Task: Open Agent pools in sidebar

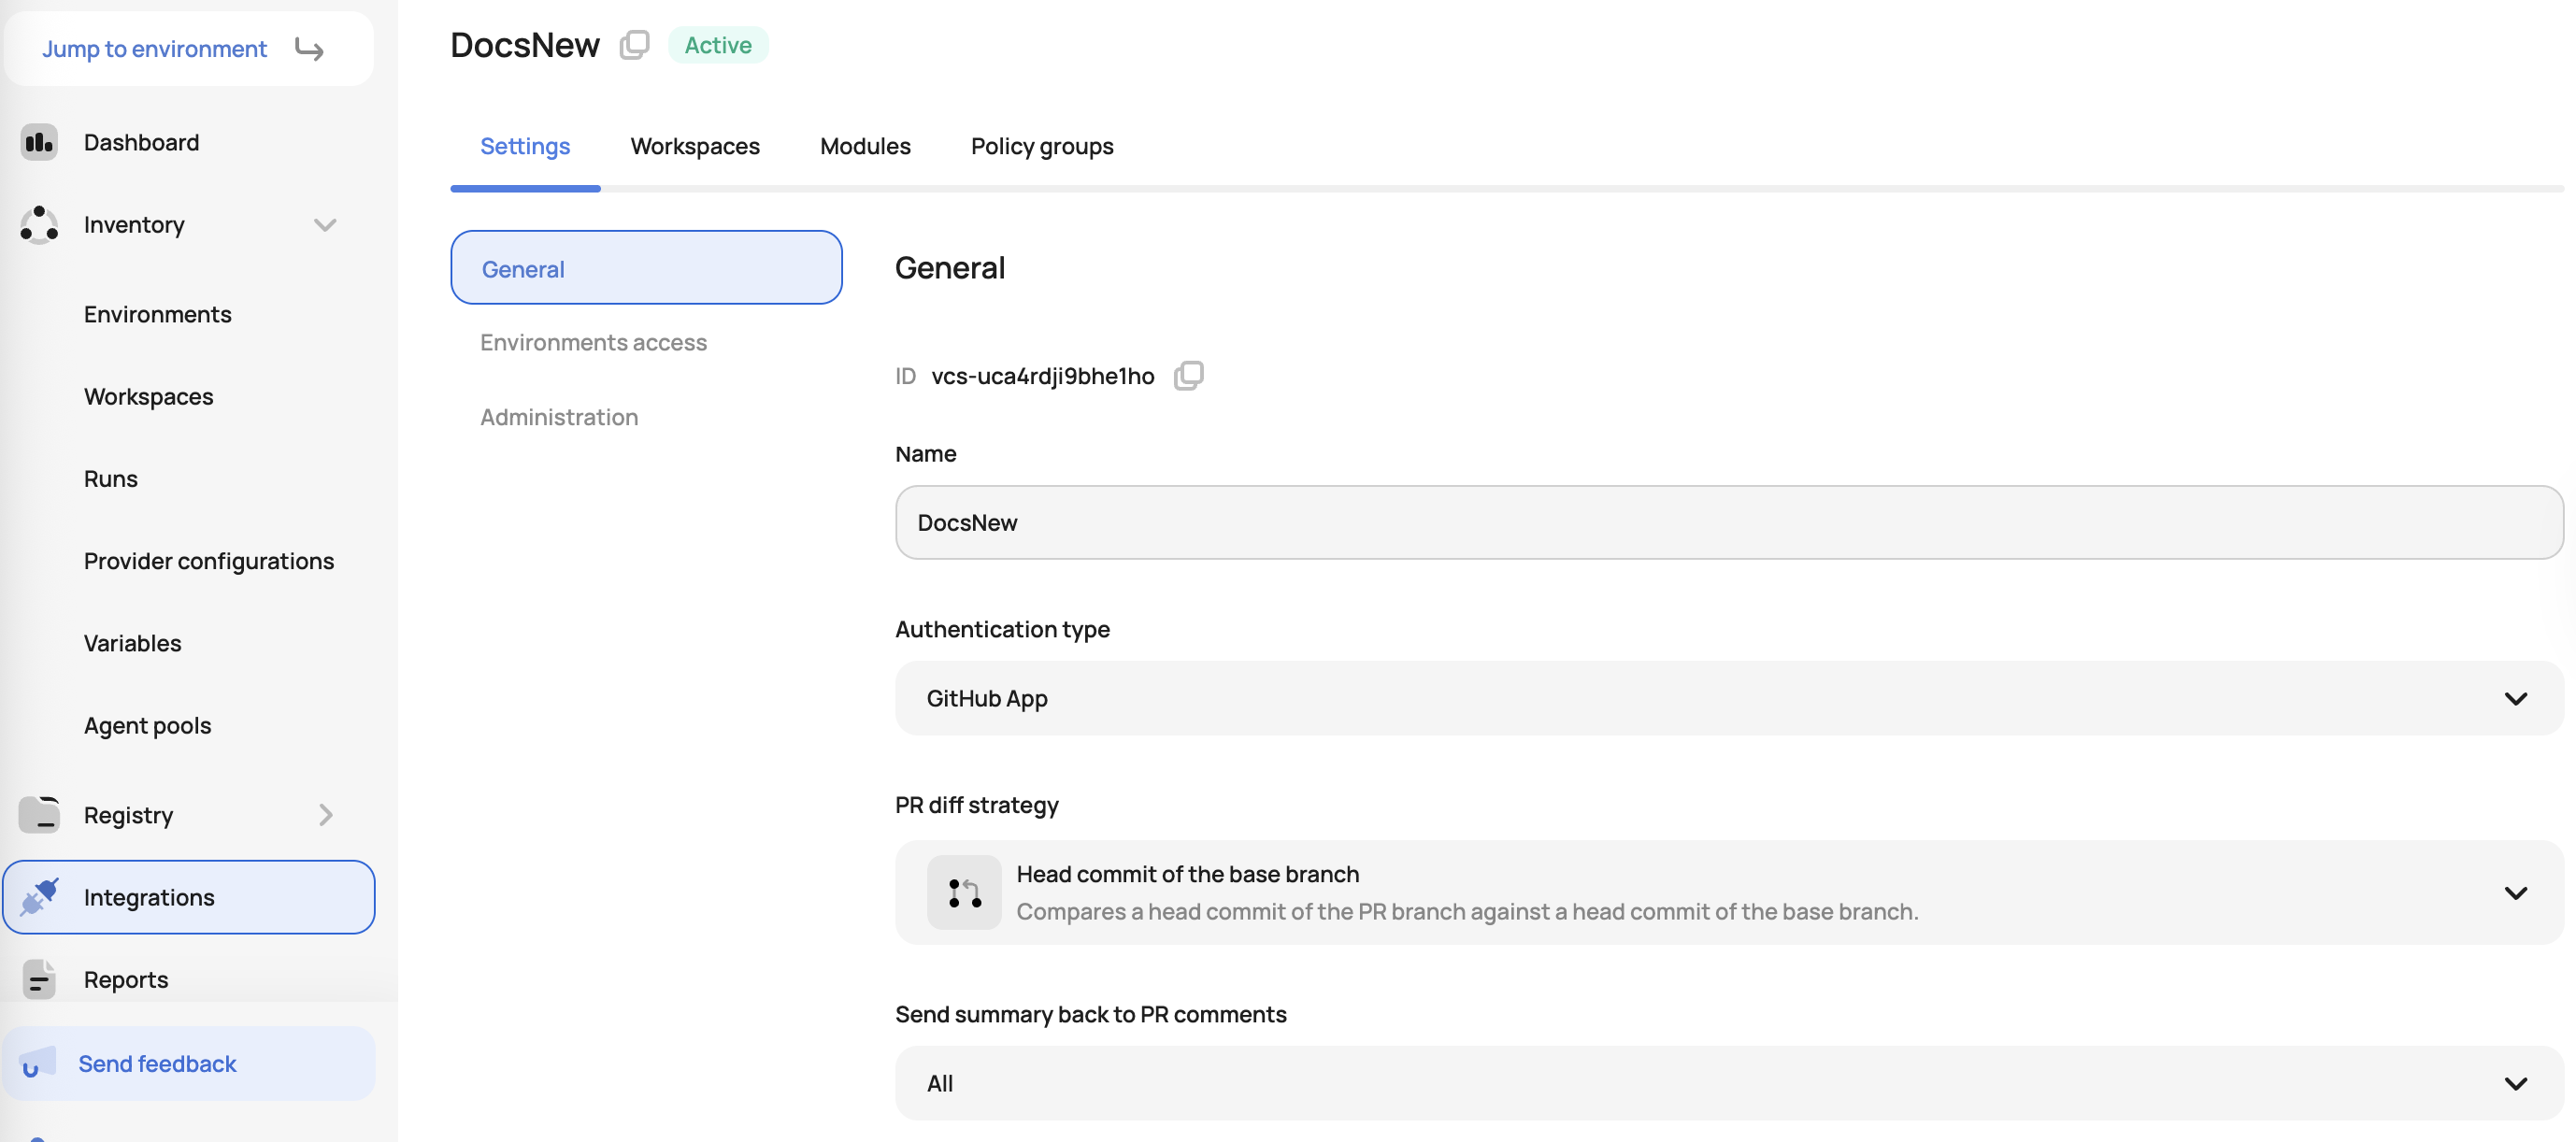Action: click(148, 725)
